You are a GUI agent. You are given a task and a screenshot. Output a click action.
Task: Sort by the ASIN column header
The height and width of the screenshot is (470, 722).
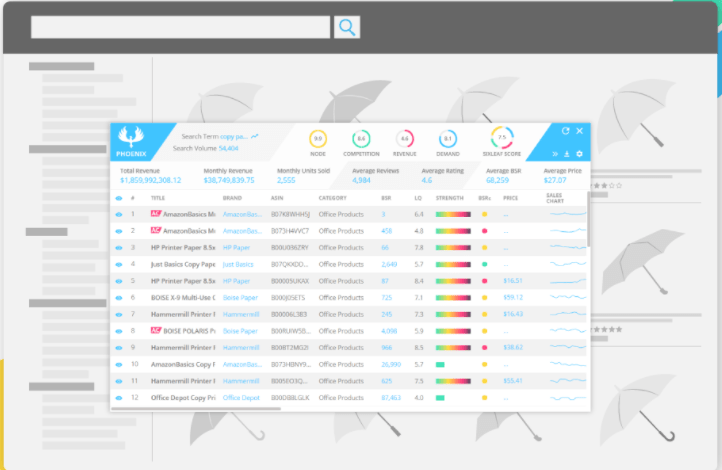277,198
